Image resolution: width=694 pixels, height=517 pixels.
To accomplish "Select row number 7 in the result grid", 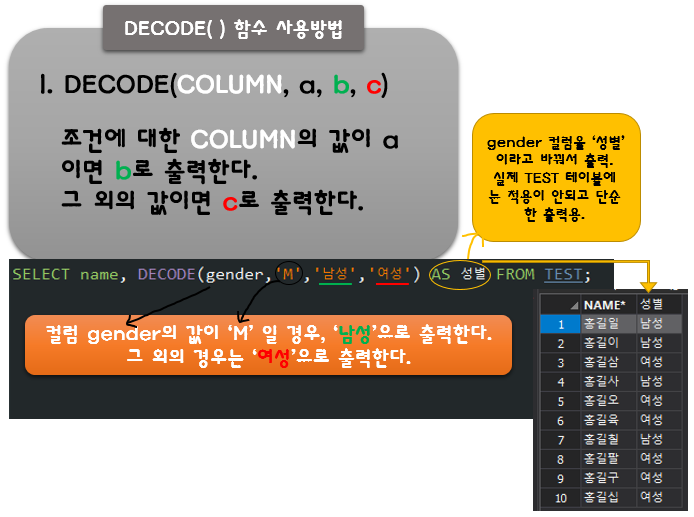I will point(560,440).
